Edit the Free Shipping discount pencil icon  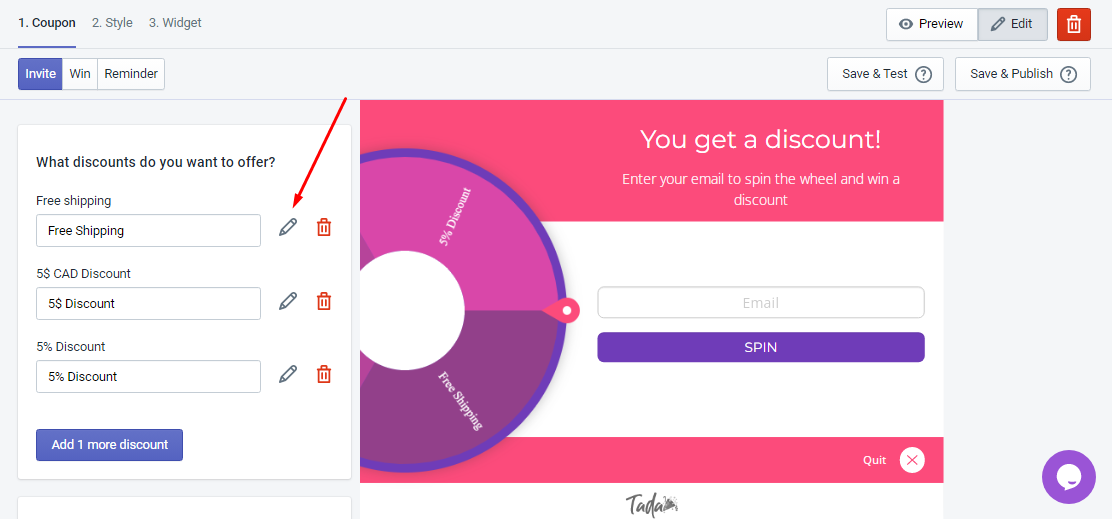[x=288, y=228]
